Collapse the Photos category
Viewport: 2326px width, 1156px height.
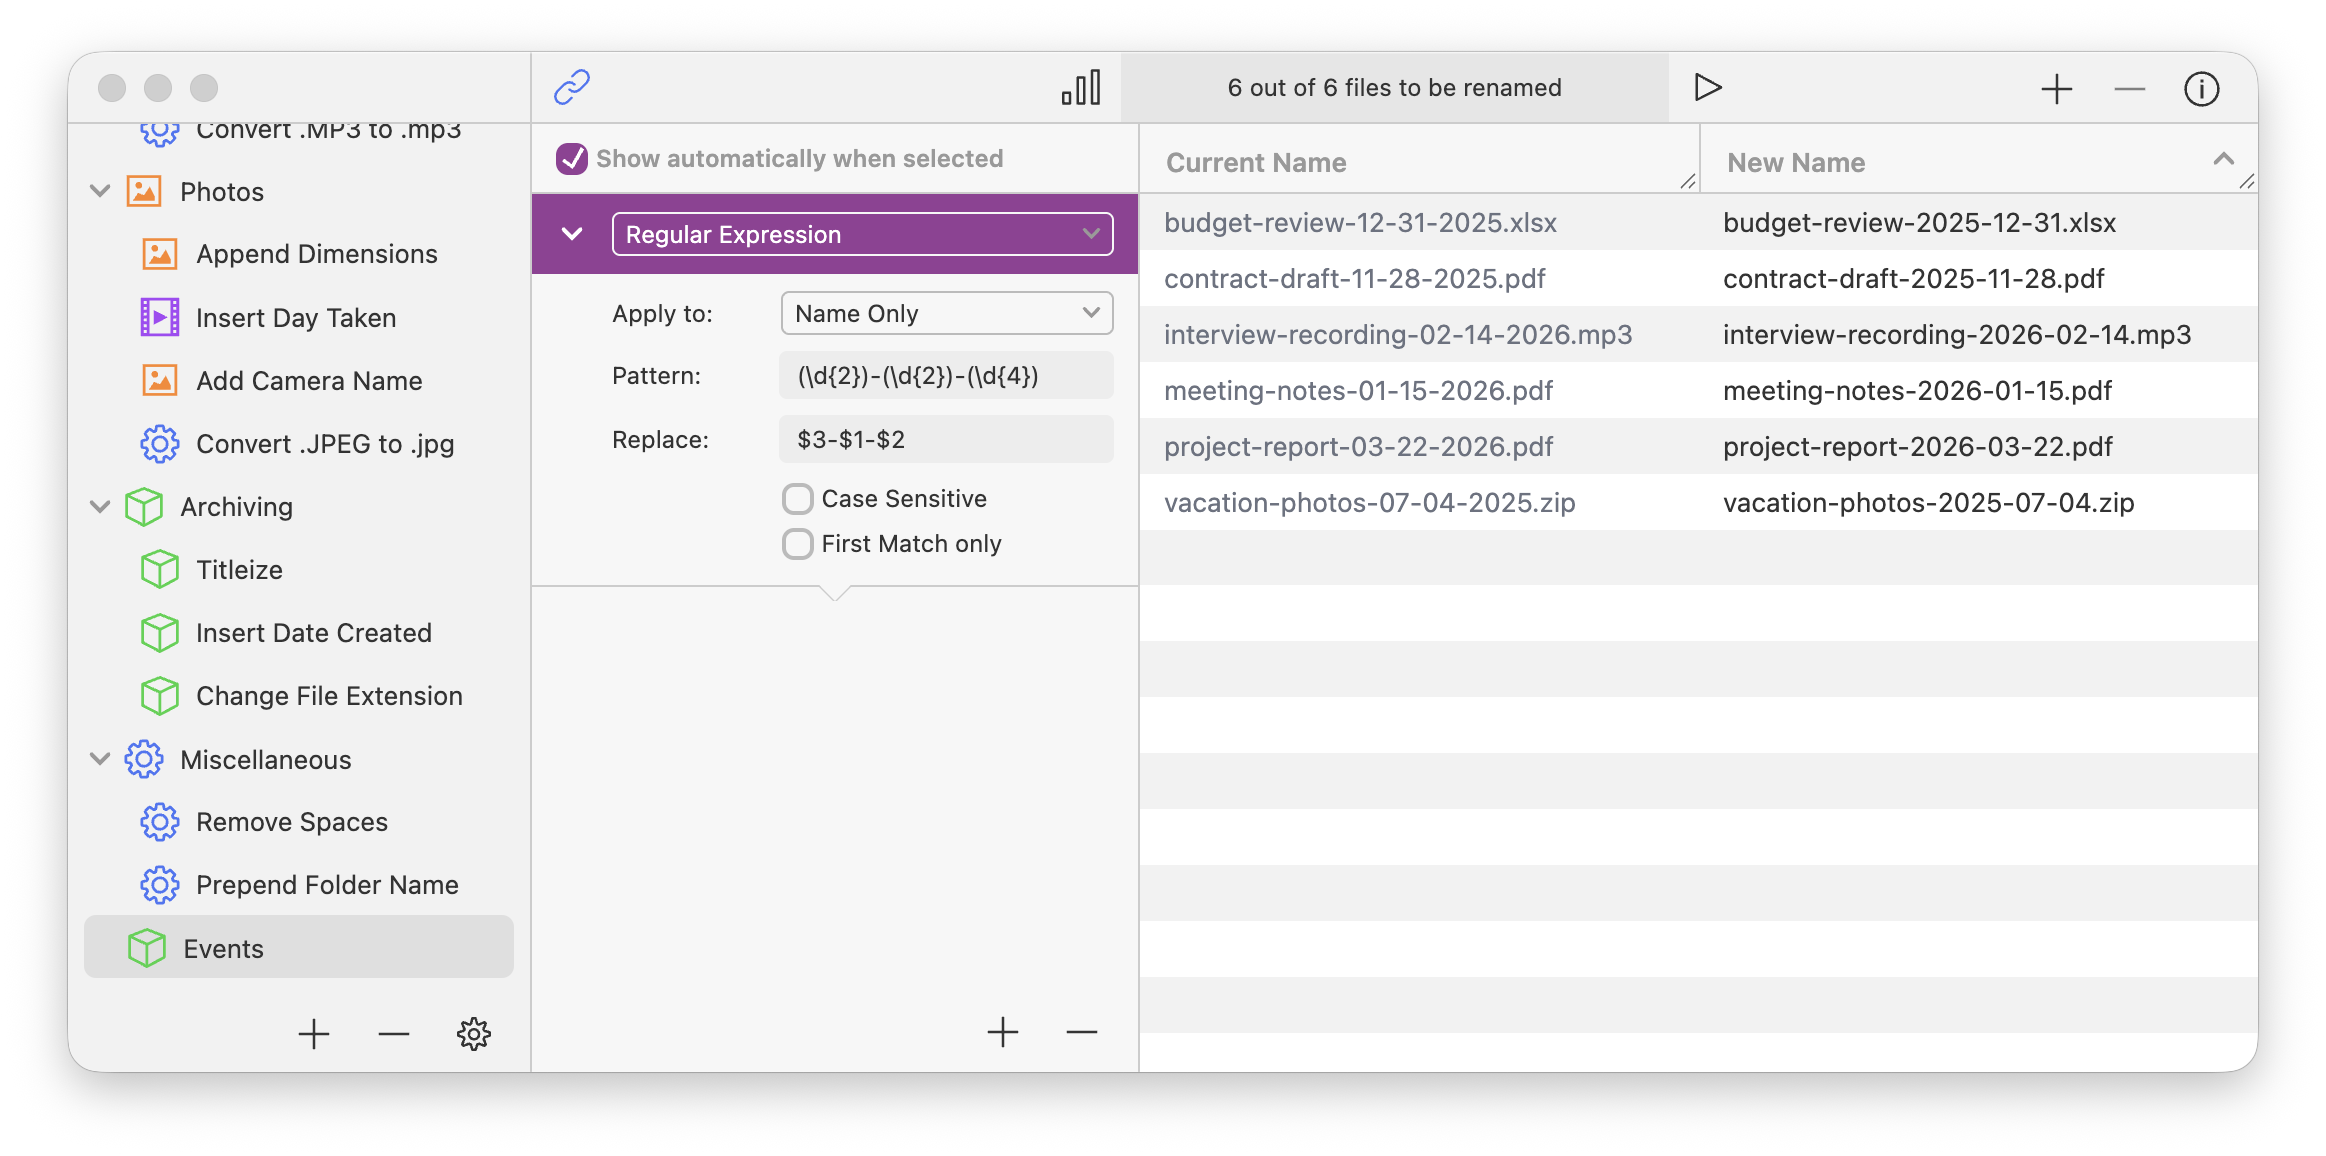click(99, 191)
